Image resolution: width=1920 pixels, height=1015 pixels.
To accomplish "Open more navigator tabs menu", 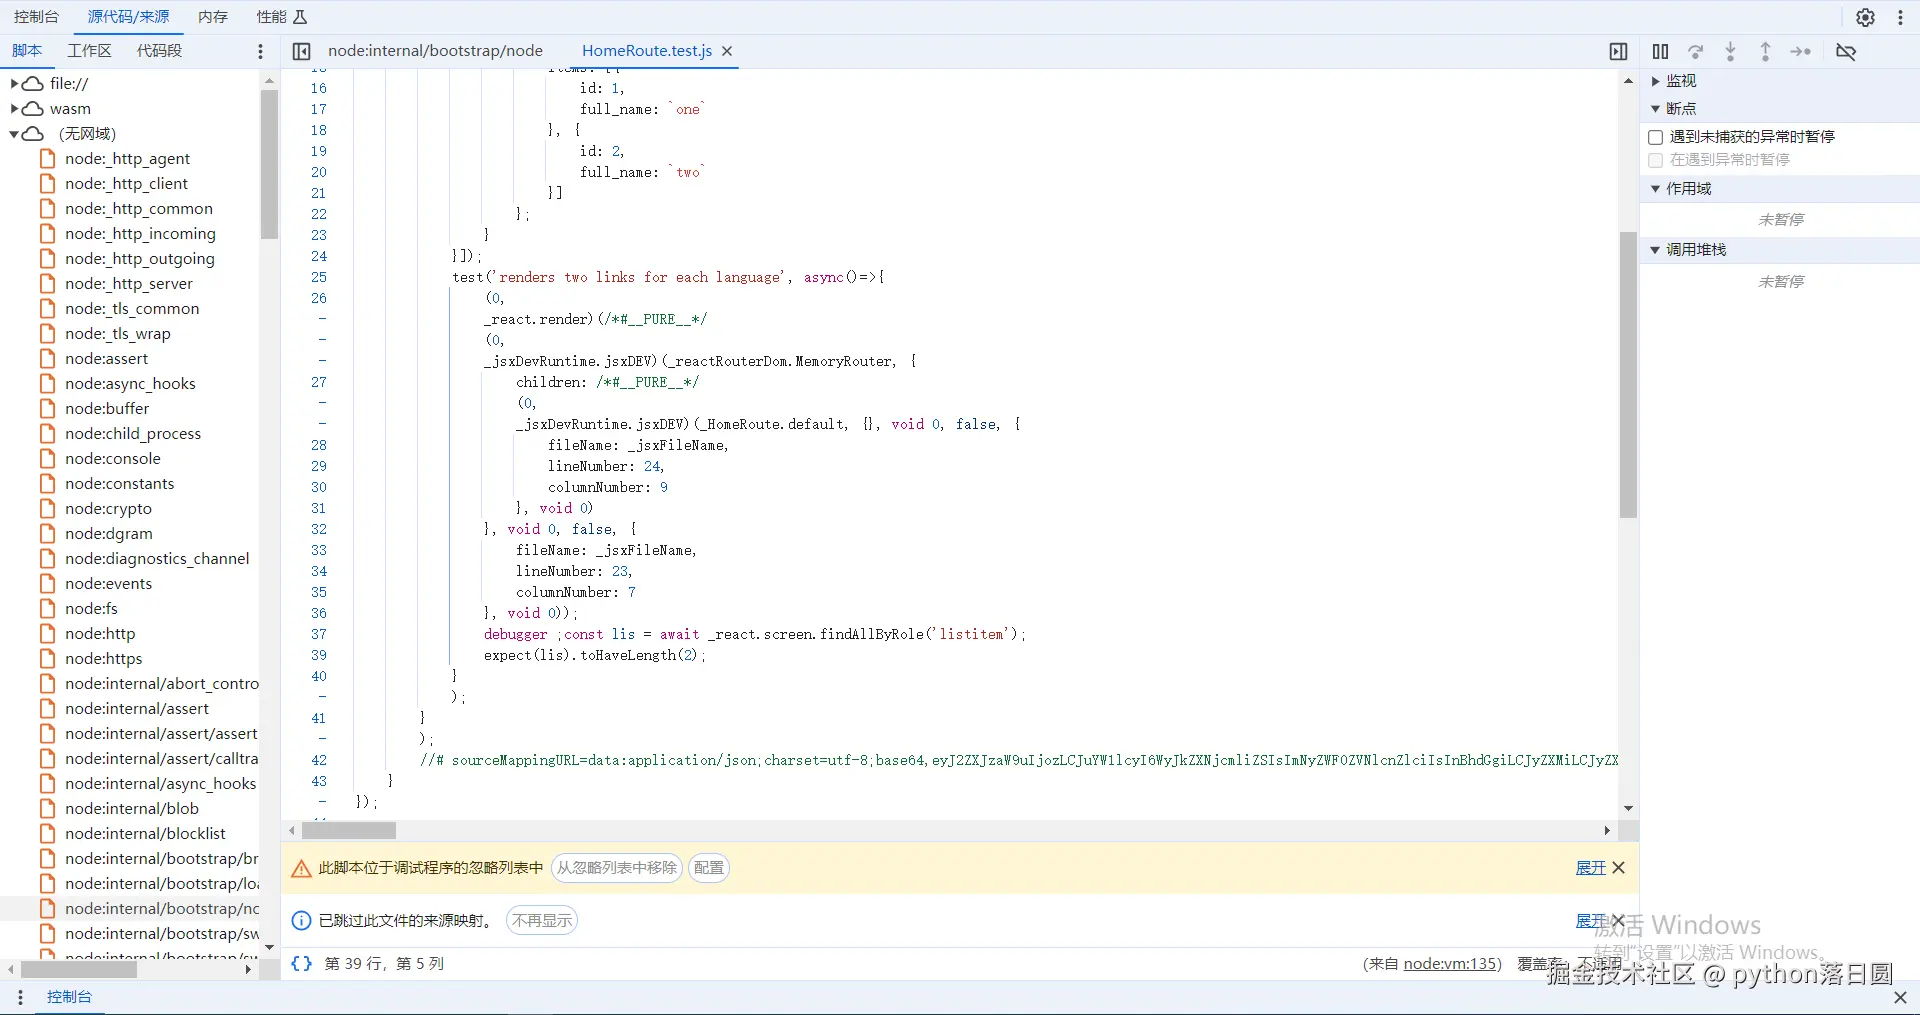I will coord(260,51).
